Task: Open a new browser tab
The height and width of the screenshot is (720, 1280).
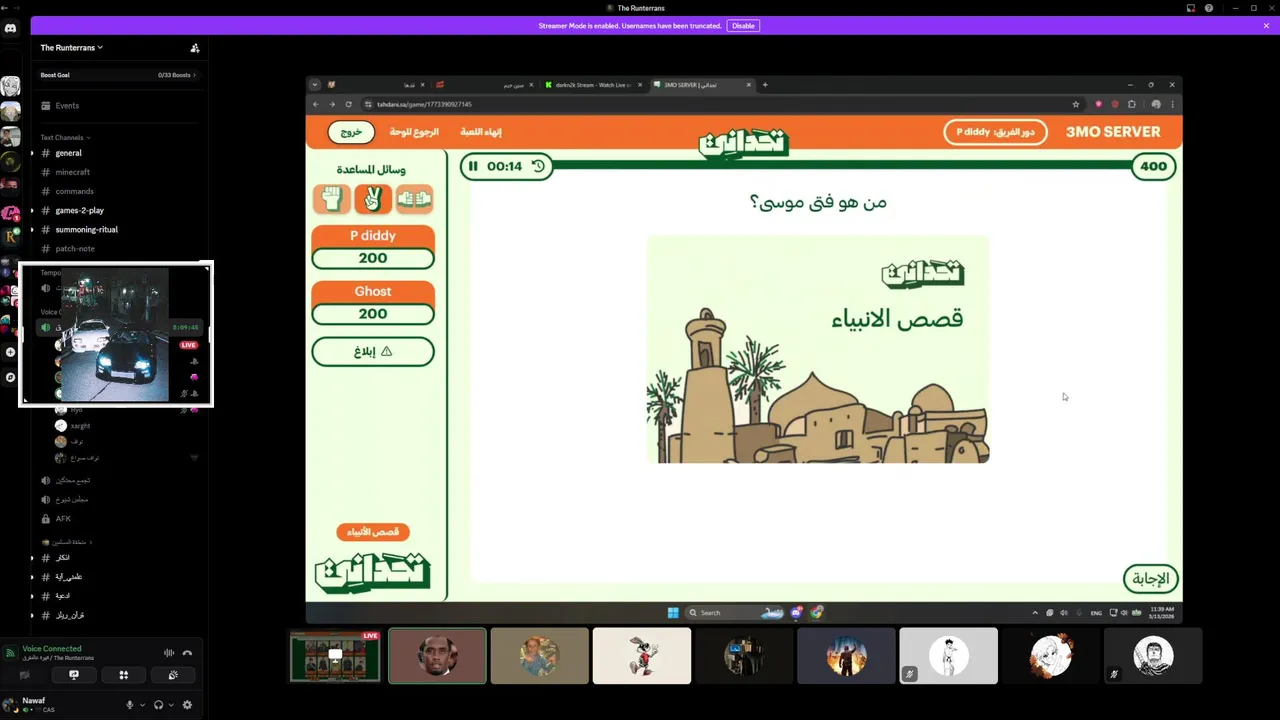Action: coord(765,85)
